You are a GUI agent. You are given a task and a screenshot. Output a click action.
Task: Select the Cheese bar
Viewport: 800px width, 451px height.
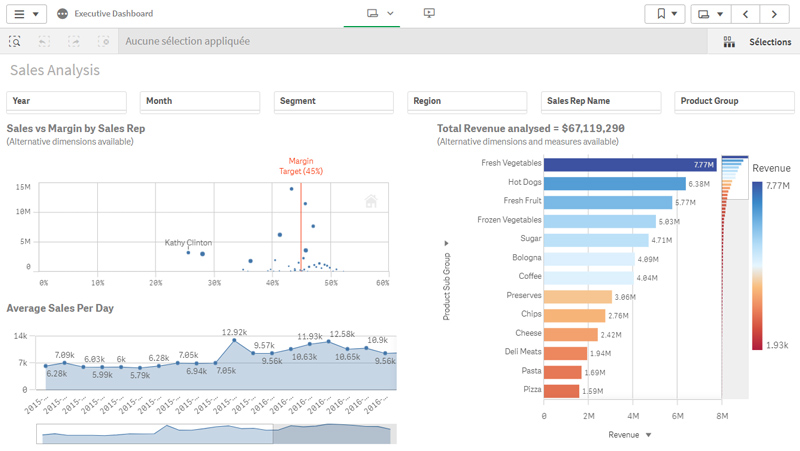click(570, 334)
